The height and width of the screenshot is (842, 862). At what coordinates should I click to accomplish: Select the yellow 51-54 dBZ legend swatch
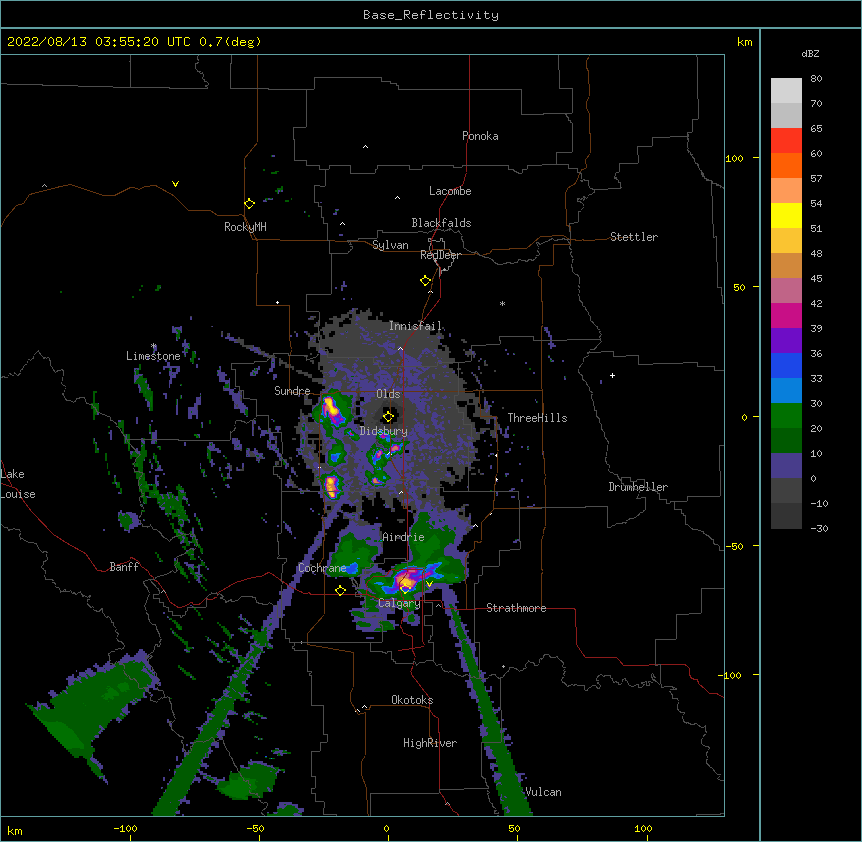click(786, 216)
